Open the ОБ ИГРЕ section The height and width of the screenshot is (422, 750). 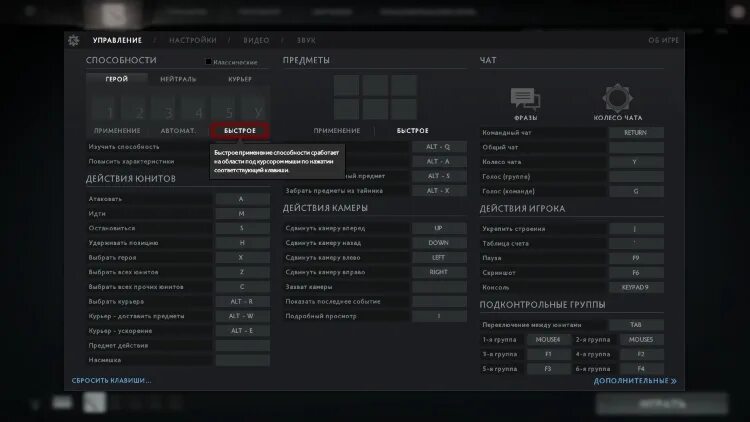coord(663,40)
